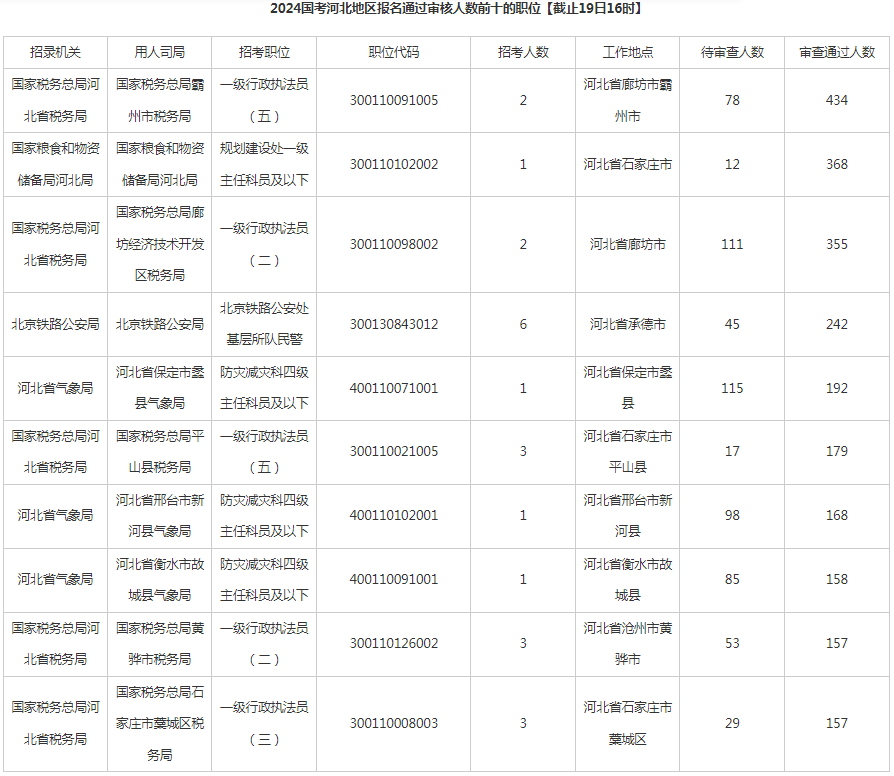Click the 一级行政执法员（三） position cell
The width and height of the screenshot is (894, 776).
click(x=264, y=724)
